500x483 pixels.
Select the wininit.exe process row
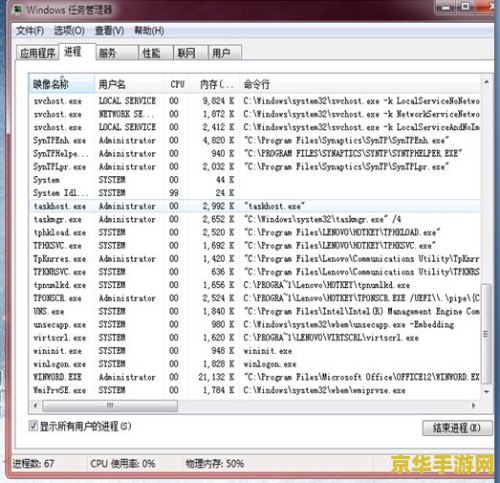[255, 351]
